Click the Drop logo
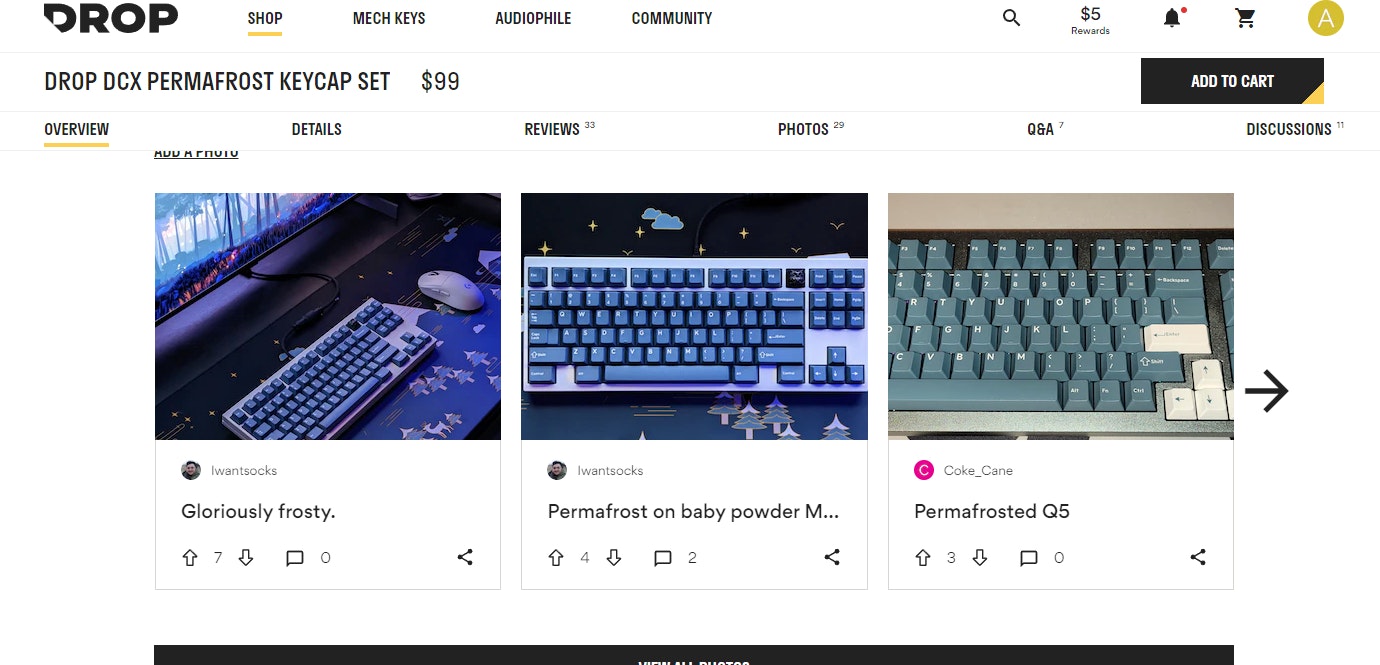 pyautogui.click(x=111, y=18)
